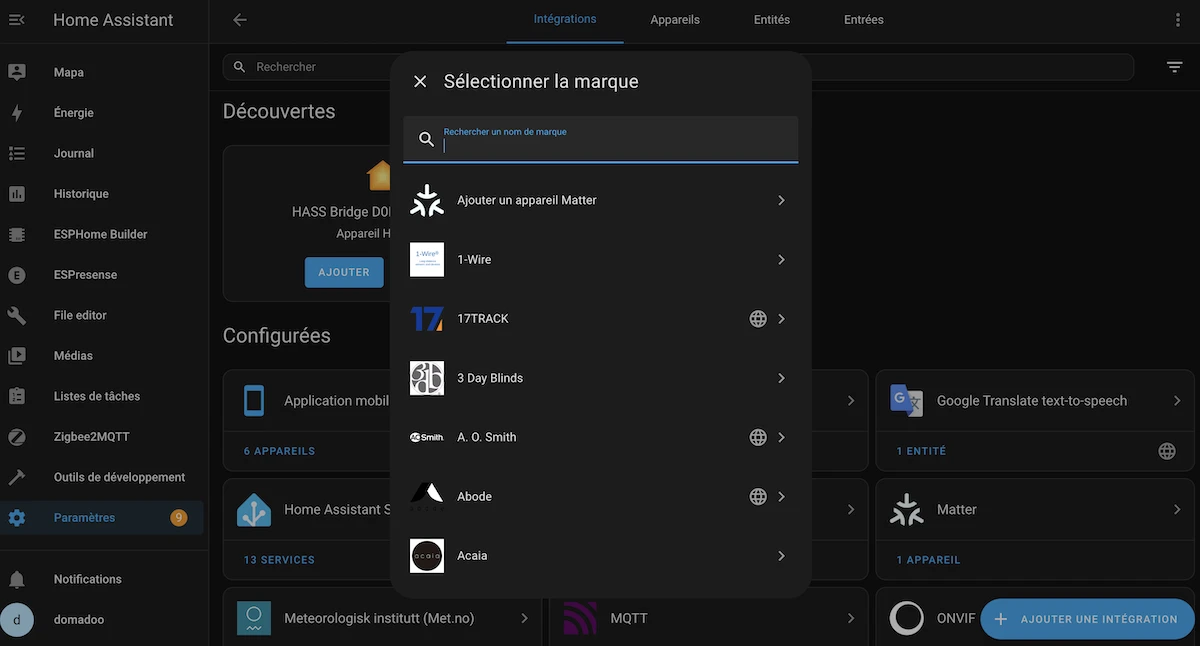Click the filter icon beside search bar
This screenshot has width=1200, height=646.
(x=1175, y=67)
